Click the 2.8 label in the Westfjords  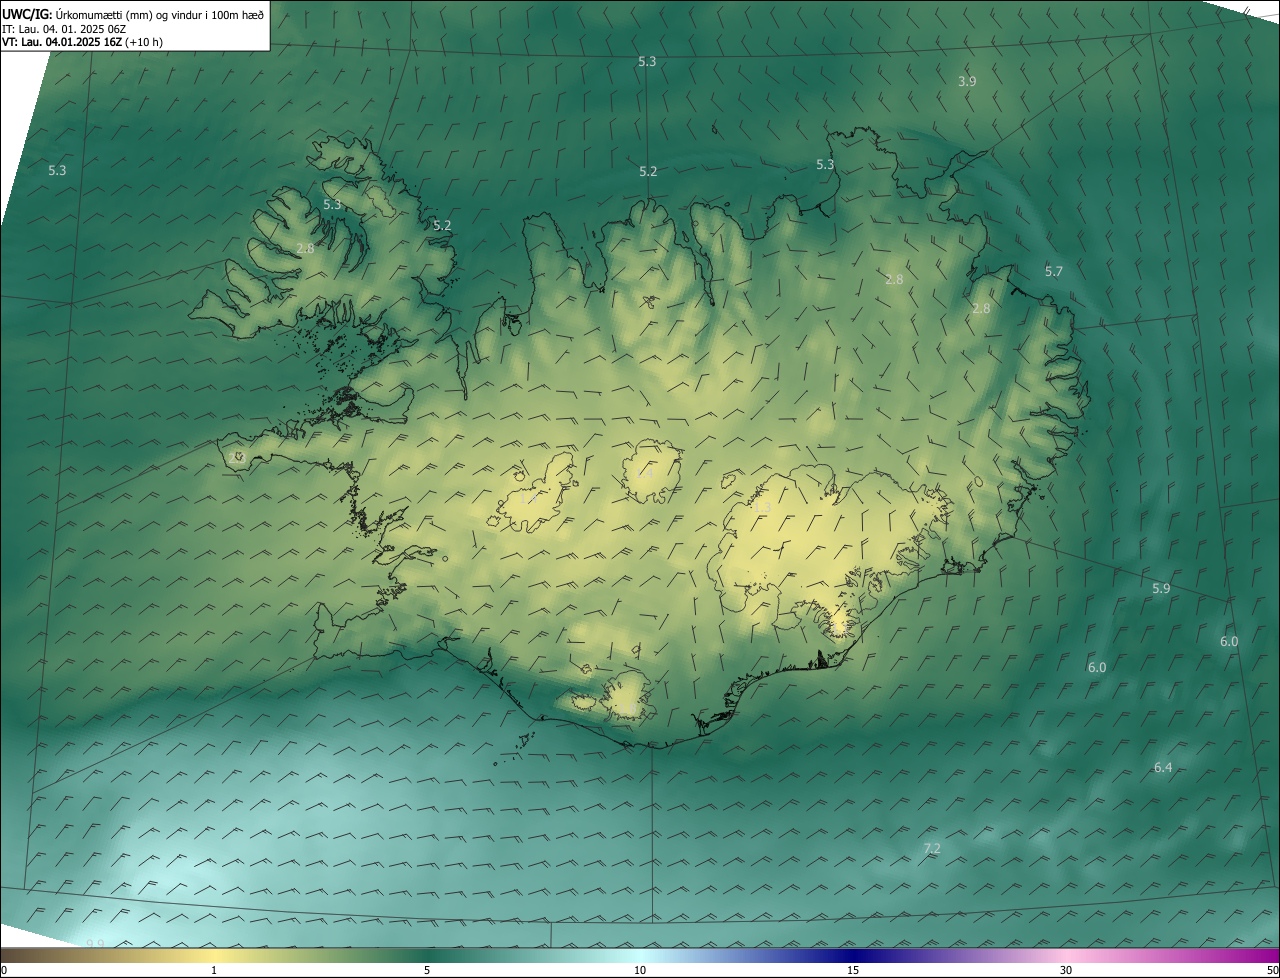(x=306, y=248)
